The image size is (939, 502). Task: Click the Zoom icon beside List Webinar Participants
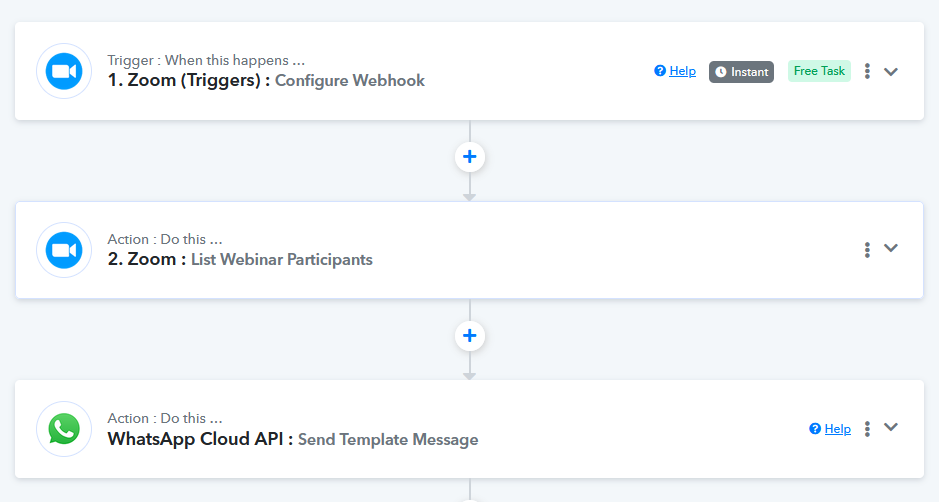click(64, 250)
